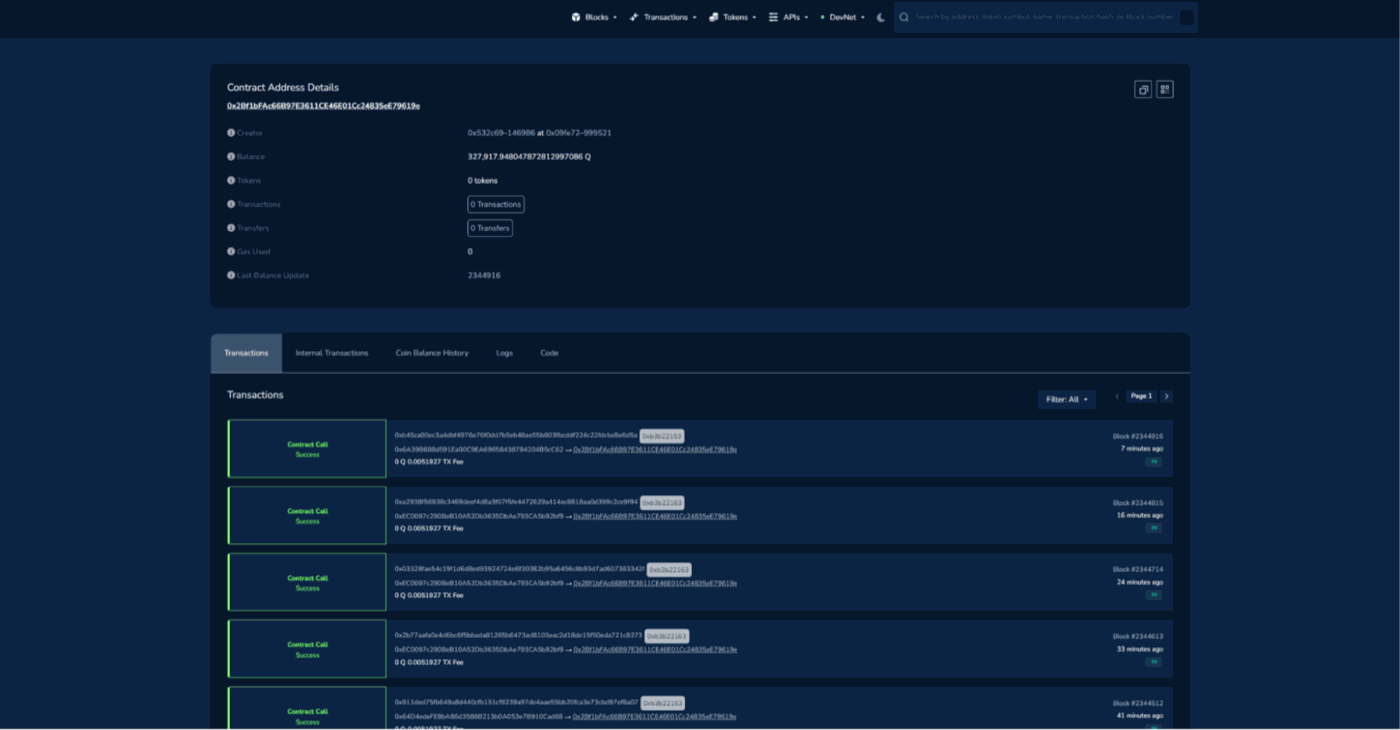Click the IN badge on Block #2344714 row
1400x730 pixels.
click(x=1154, y=595)
